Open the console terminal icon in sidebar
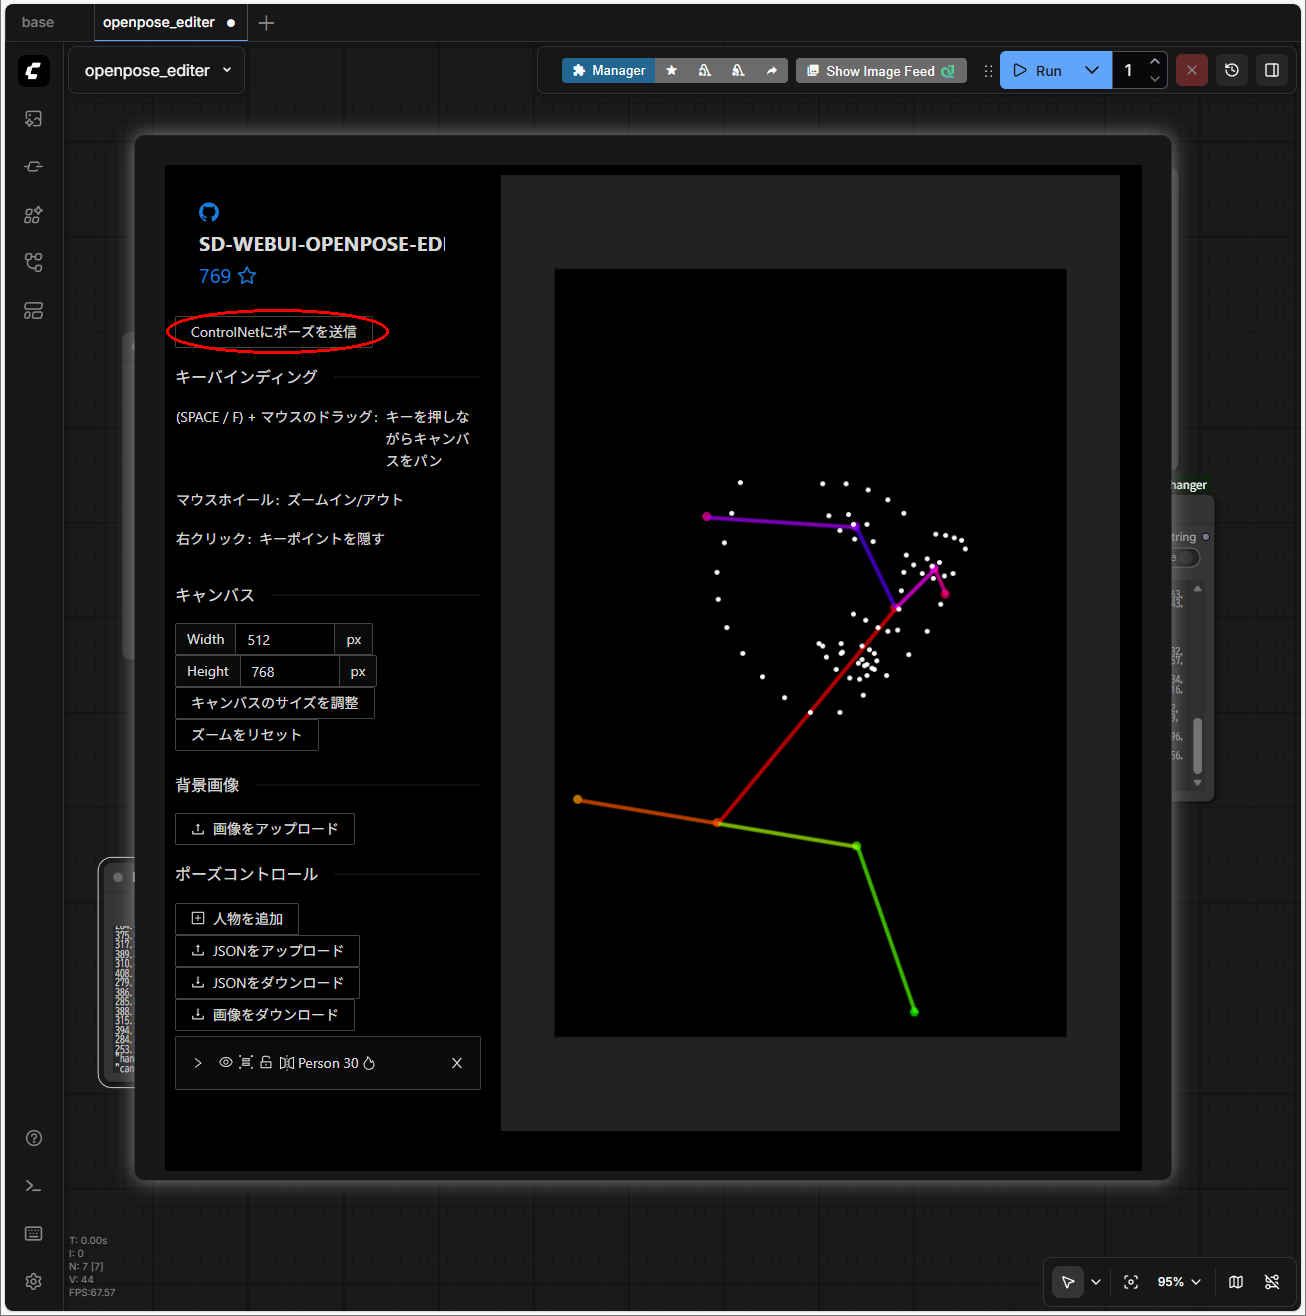 [33, 1185]
